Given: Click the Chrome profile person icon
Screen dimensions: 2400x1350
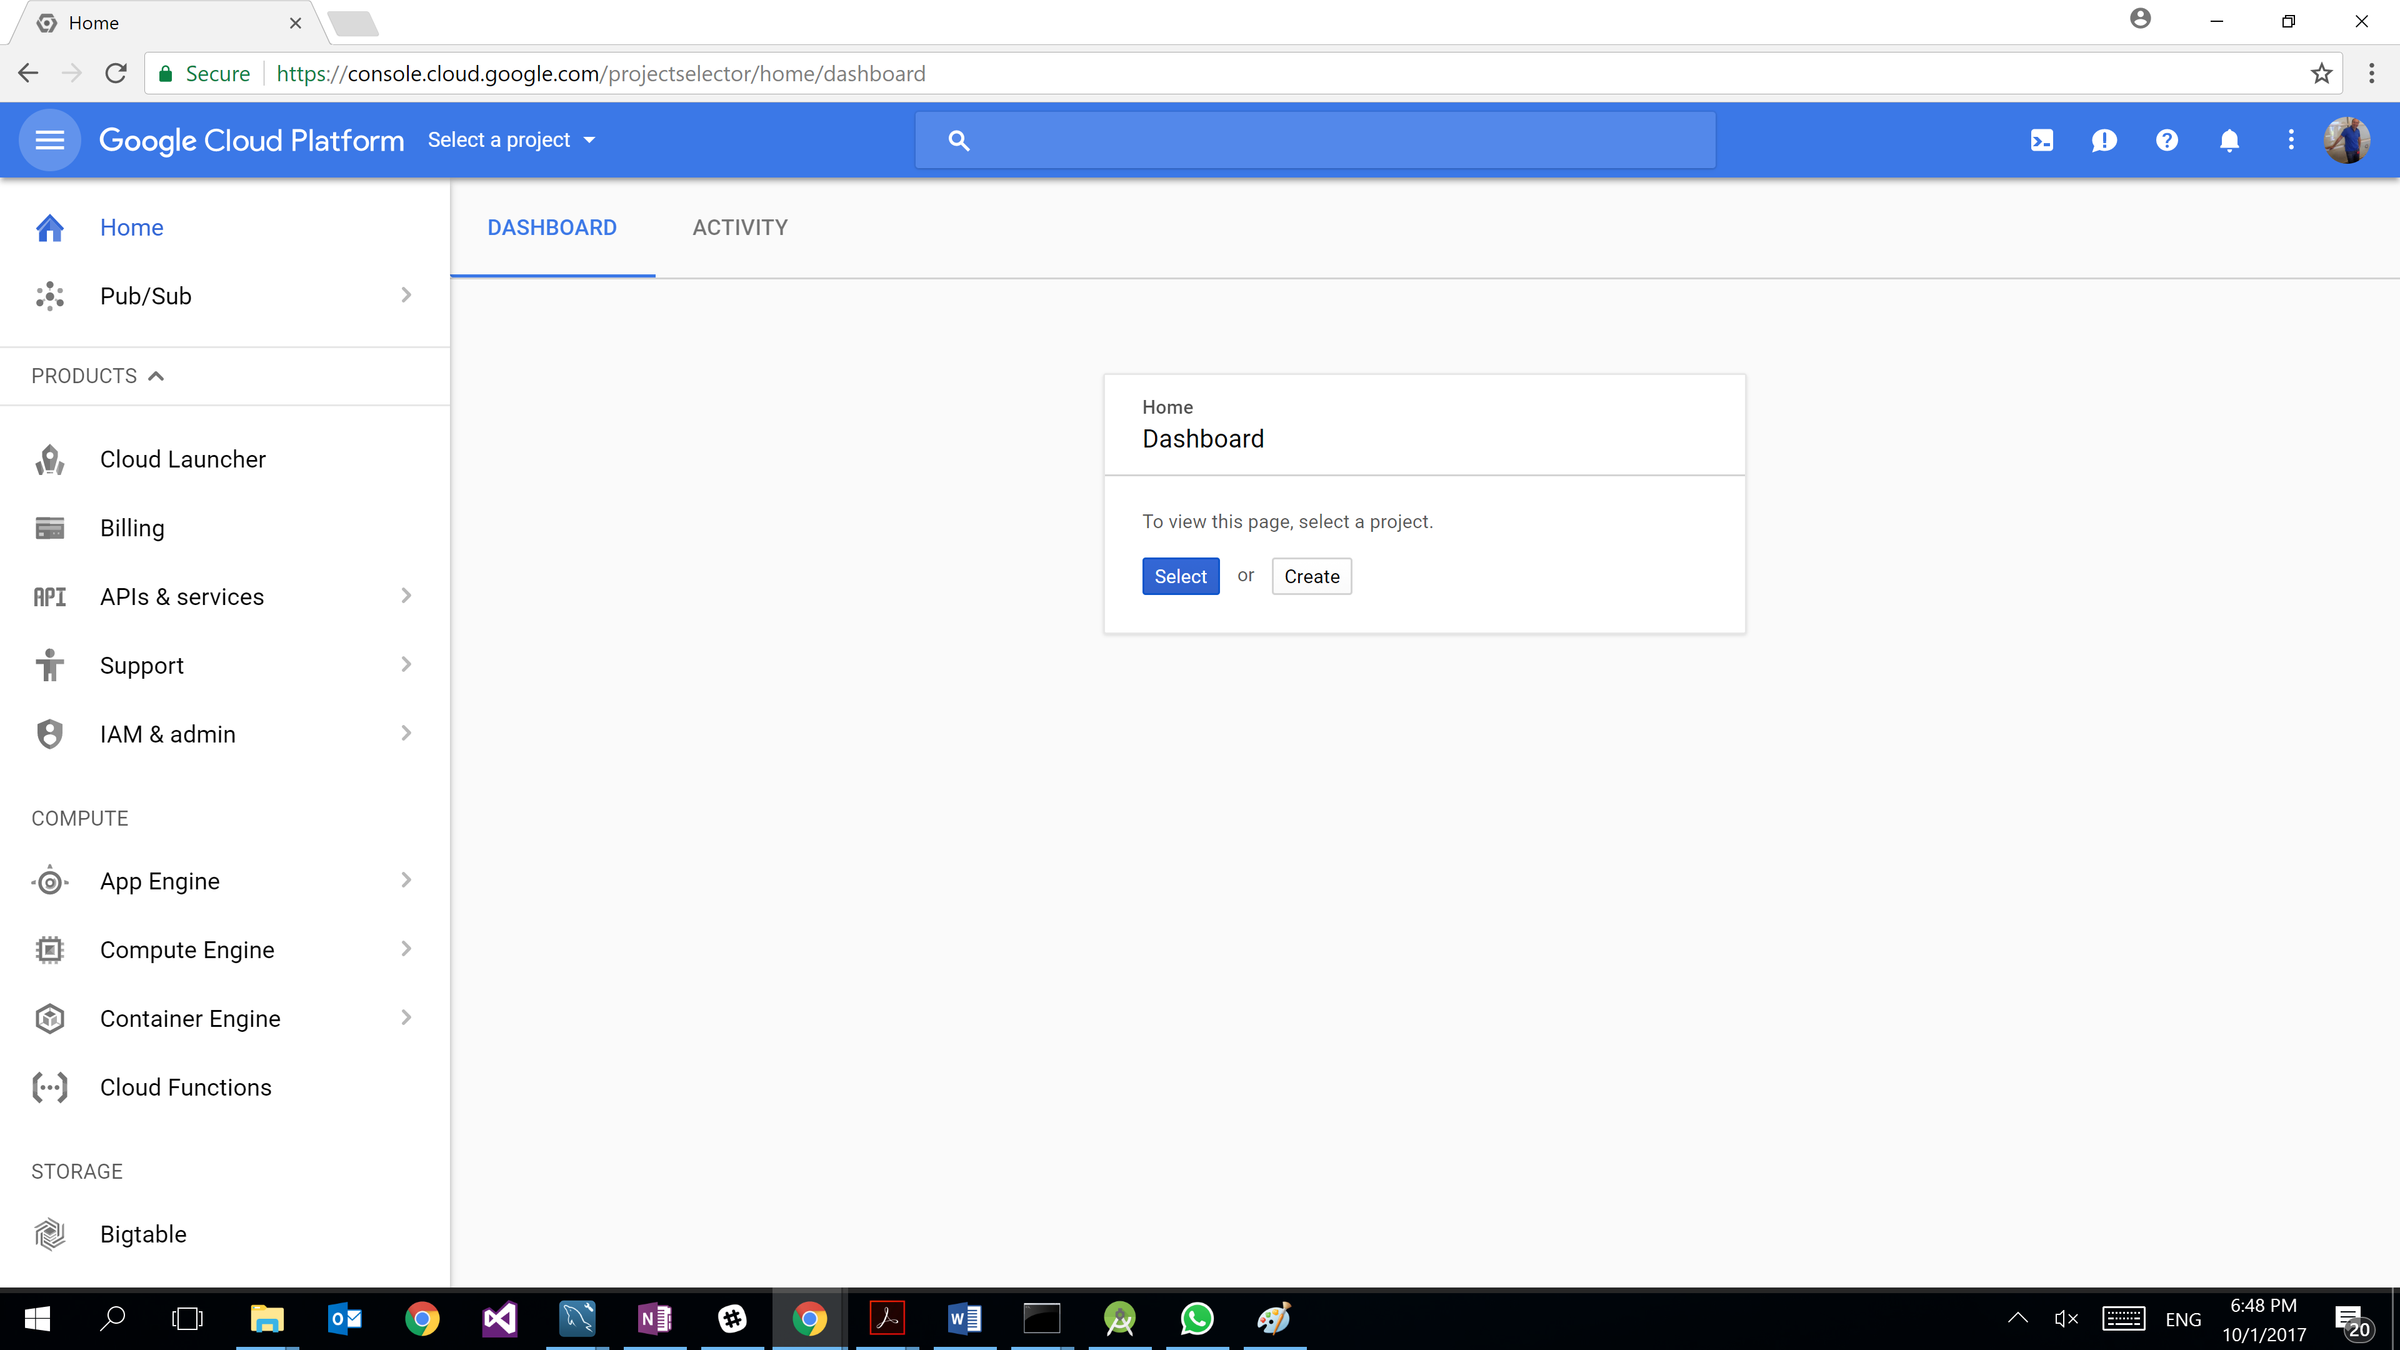Looking at the screenshot, I should tap(2140, 19).
